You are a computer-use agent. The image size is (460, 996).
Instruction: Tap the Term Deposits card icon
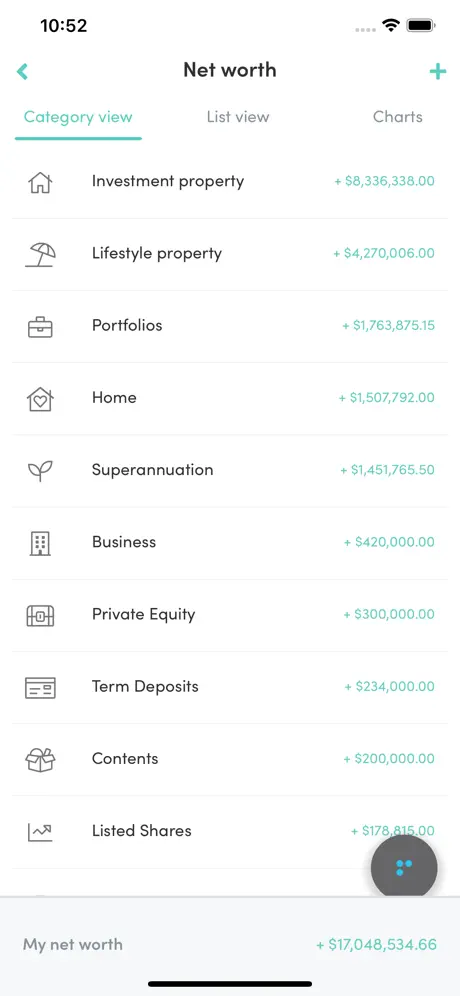40,688
